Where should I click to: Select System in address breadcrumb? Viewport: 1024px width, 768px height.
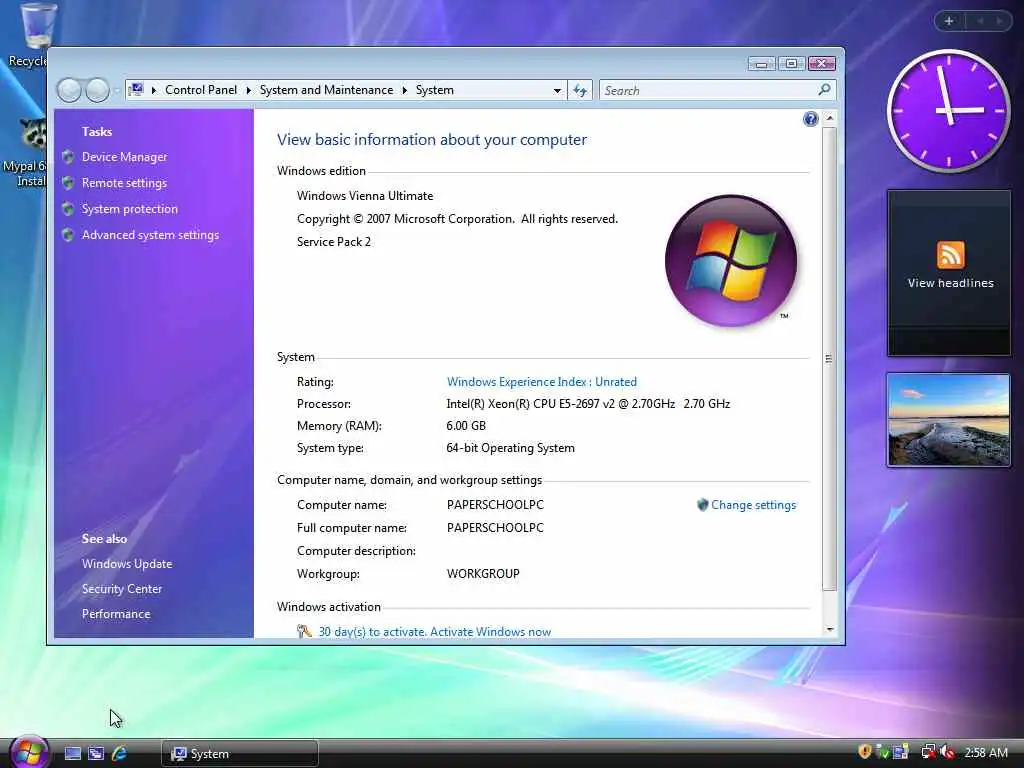coord(434,90)
